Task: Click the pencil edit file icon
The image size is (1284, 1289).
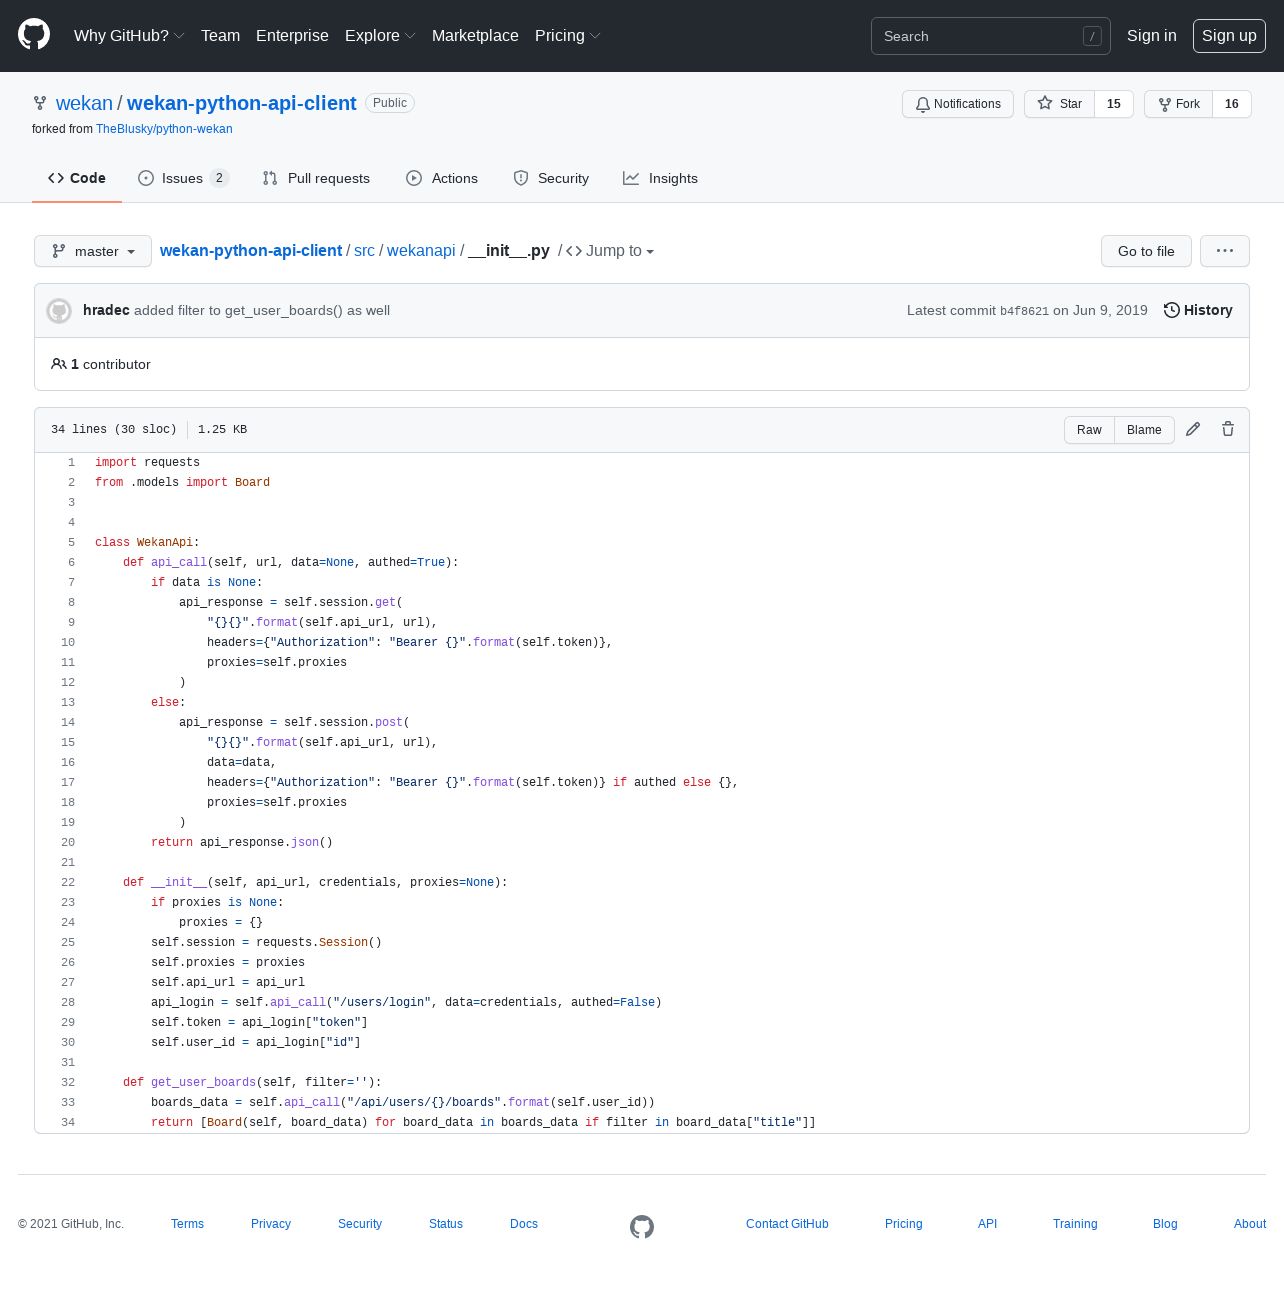Action: tap(1193, 429)
